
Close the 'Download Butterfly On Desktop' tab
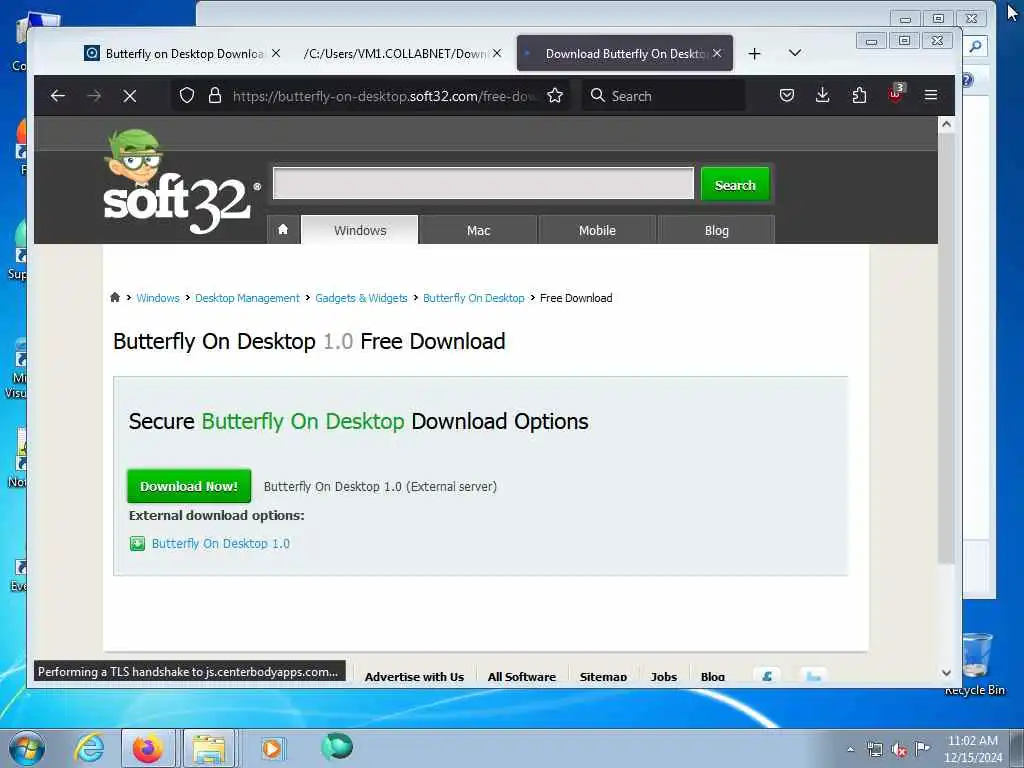tap(717, 54)
